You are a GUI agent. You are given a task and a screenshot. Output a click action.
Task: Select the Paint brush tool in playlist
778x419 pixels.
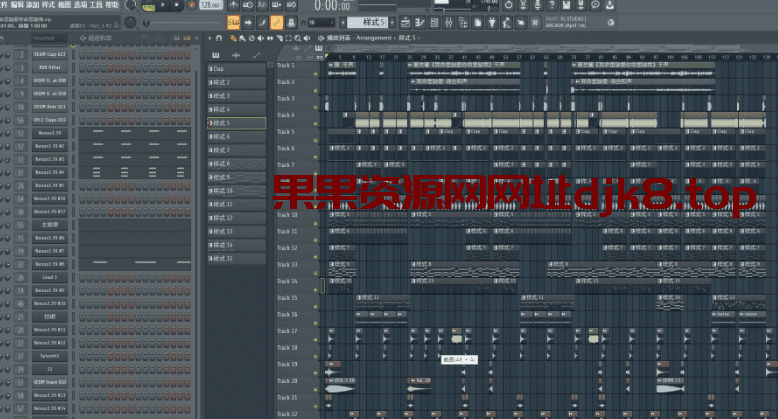tap(242, 38)
